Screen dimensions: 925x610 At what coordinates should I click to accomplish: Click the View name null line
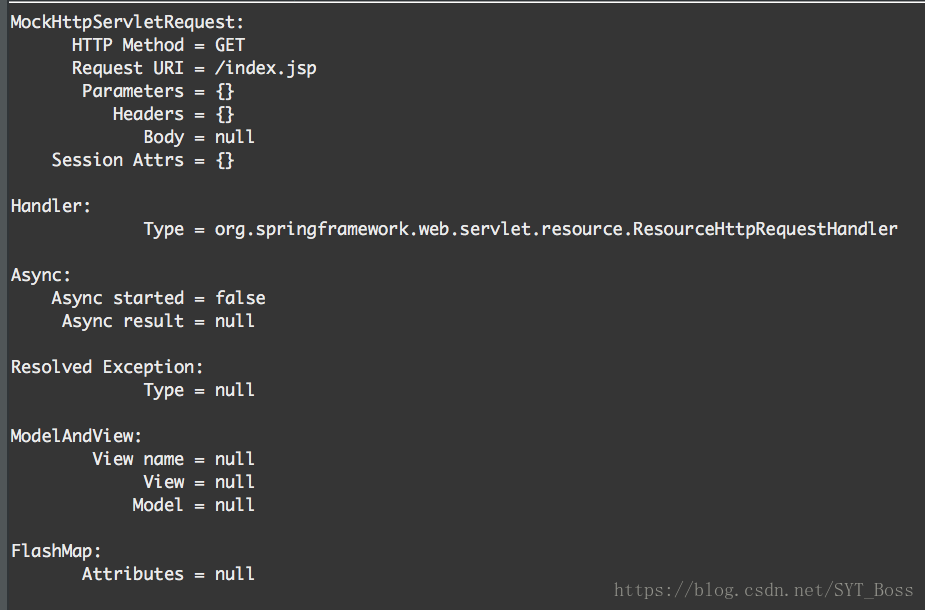(x=173, y=459)
